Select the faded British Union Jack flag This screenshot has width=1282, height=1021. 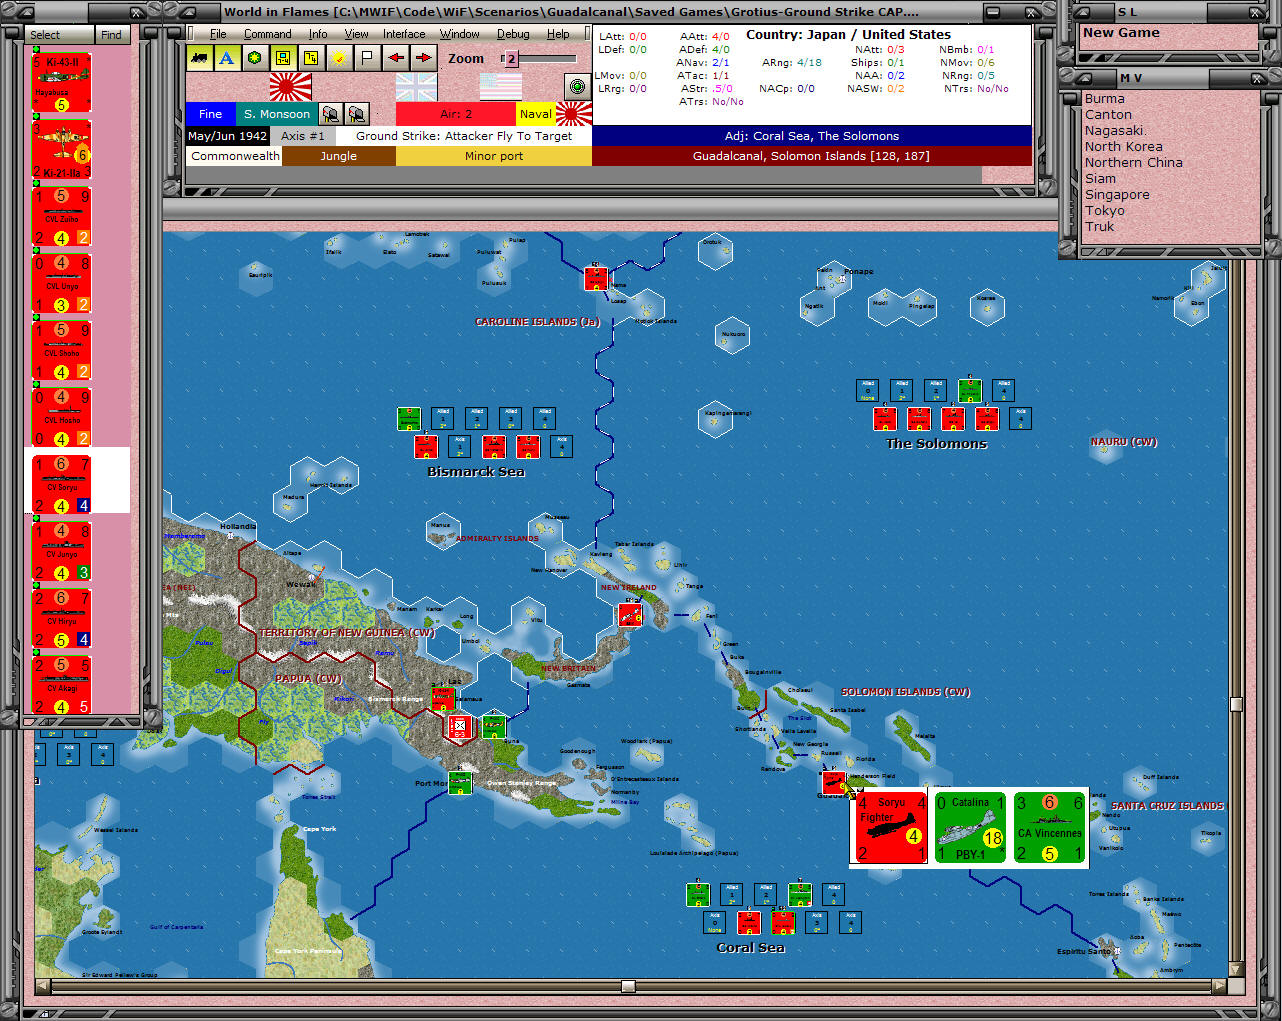[416, 87]
